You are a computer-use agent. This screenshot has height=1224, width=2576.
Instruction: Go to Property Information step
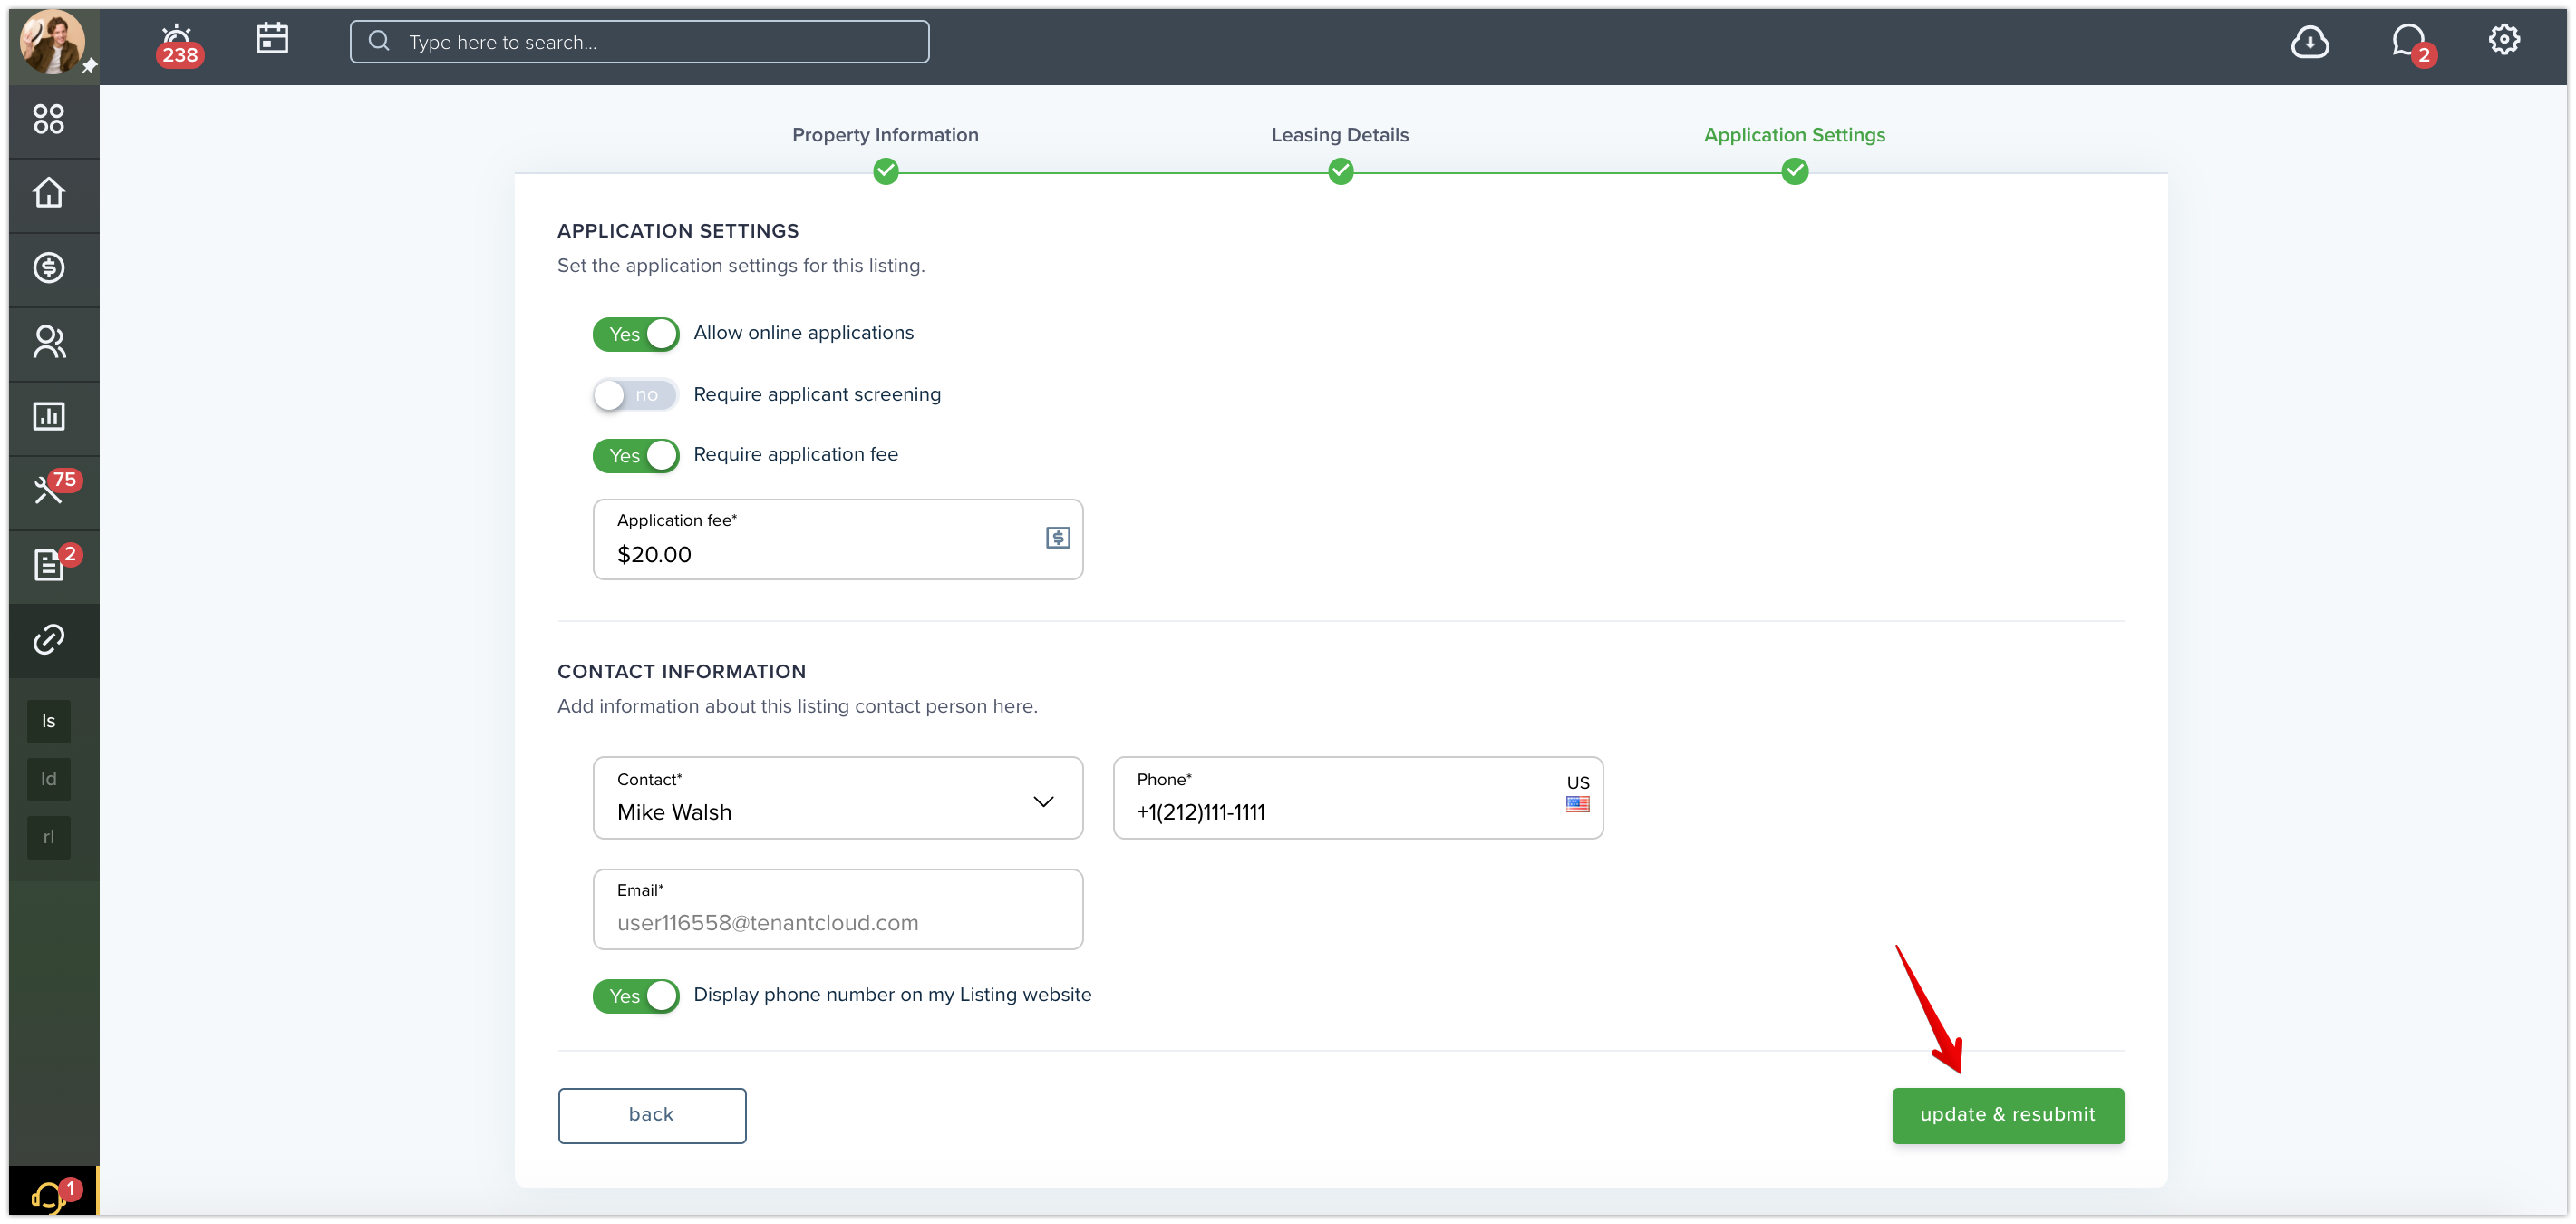885,135
